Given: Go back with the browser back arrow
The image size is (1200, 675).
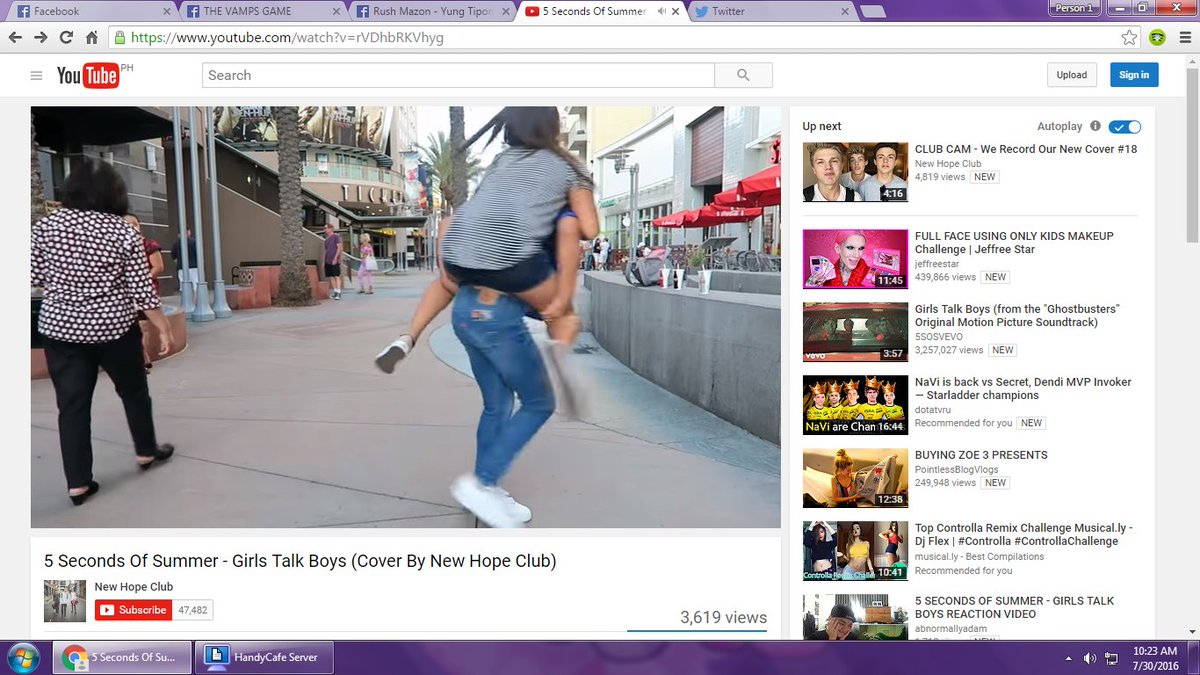Looking at the screenshot, I should pyautogui.click(x=15, y=38).
